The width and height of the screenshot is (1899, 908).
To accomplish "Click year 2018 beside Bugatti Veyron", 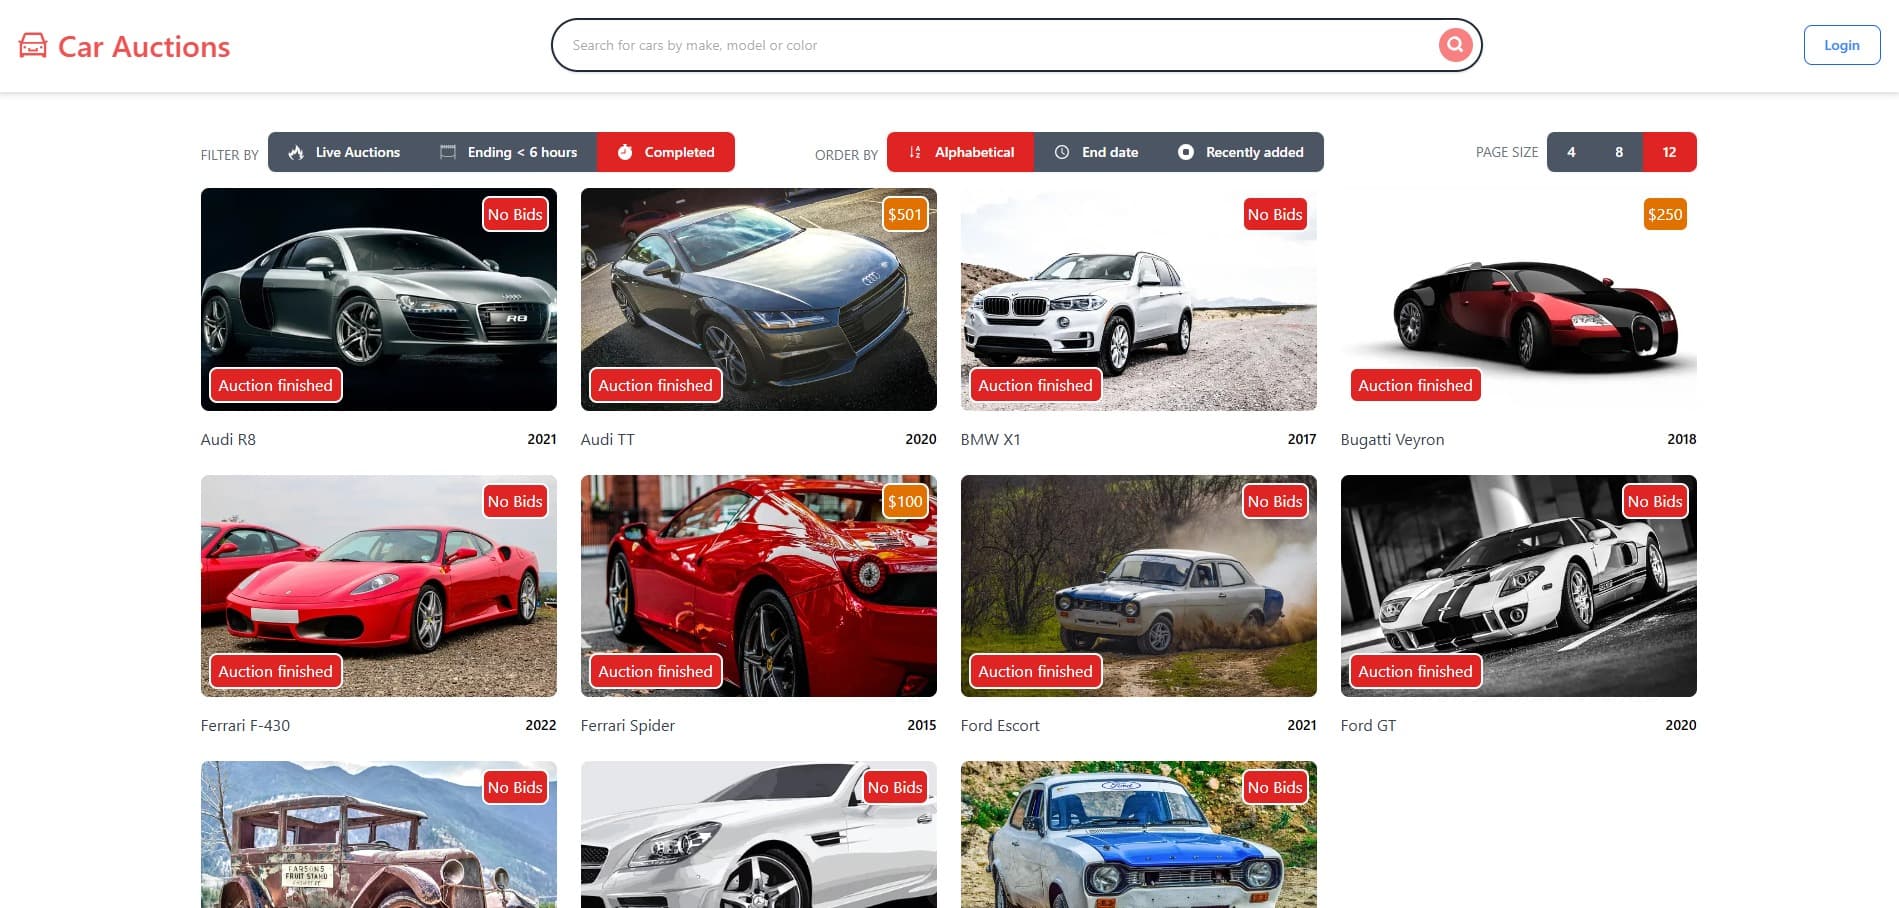I will [1682, 439].
